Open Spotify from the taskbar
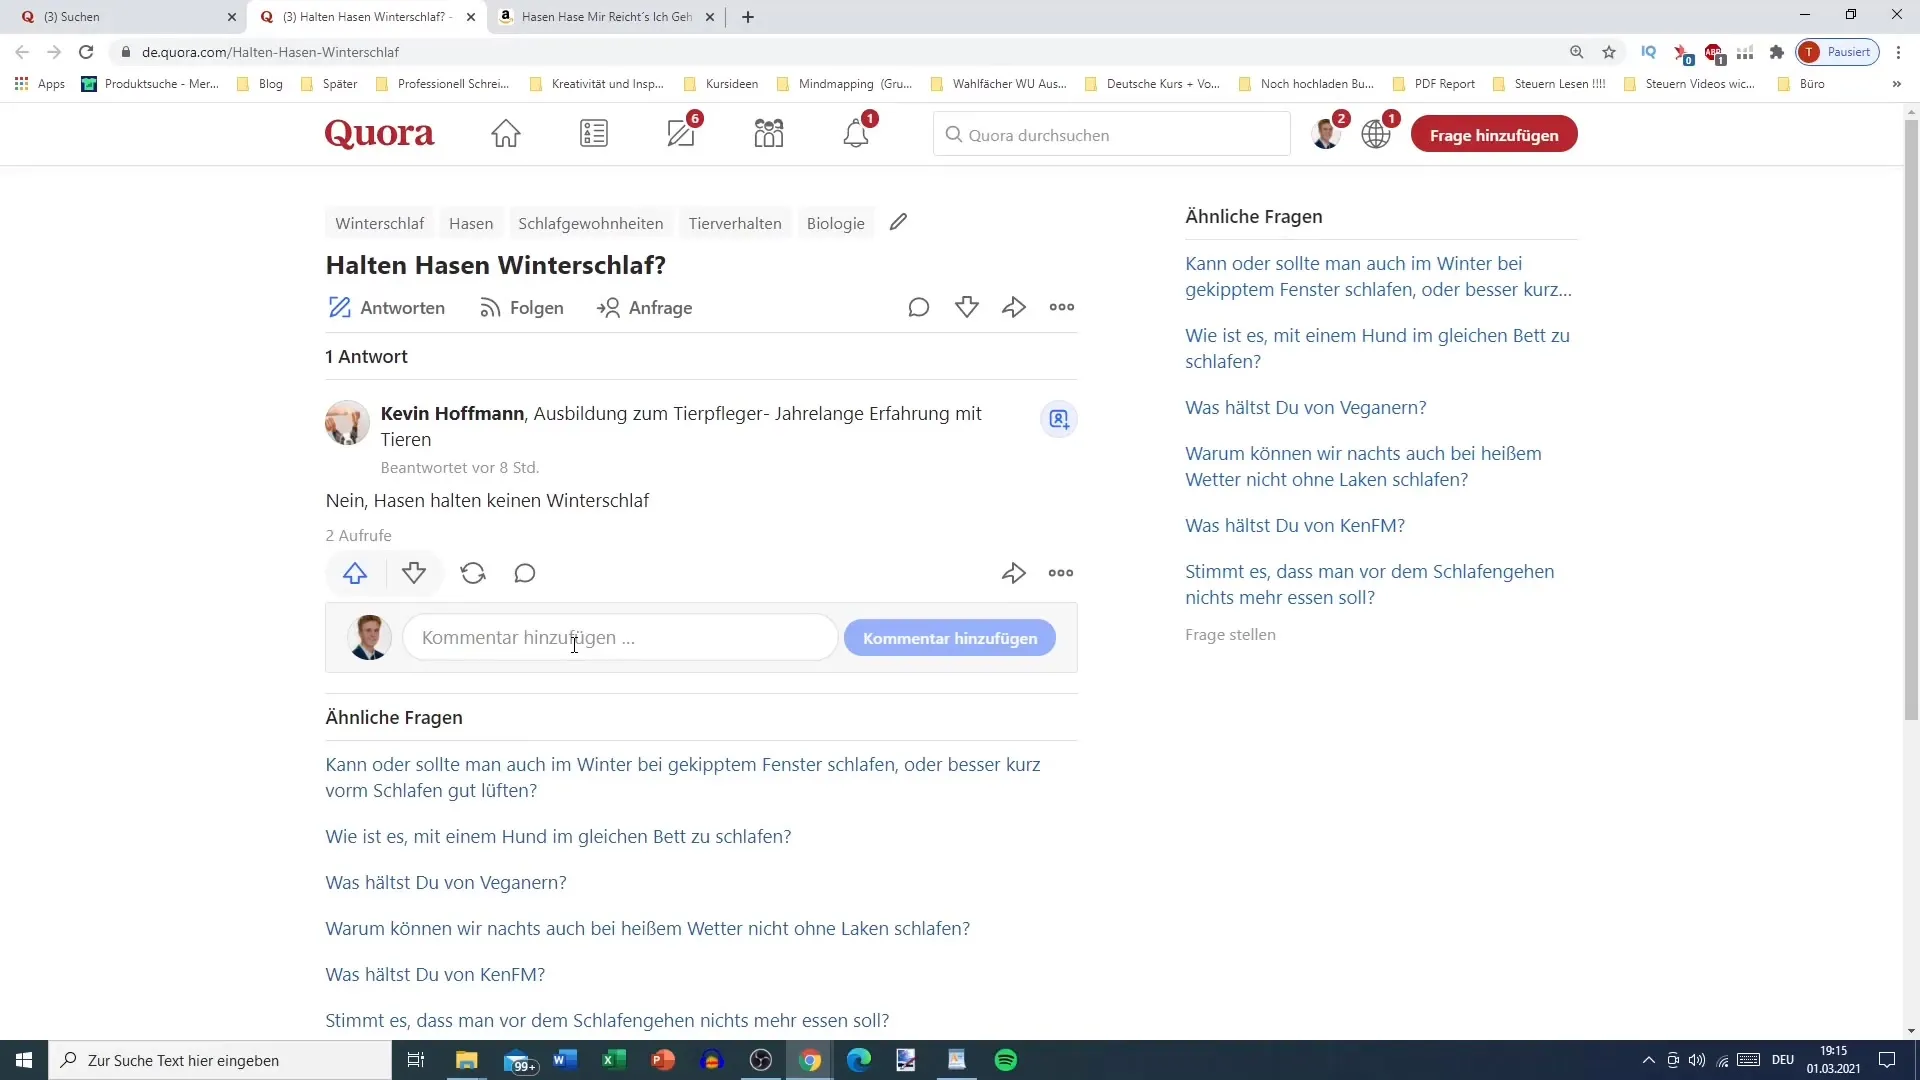Screen dimensions: 1920x1080 coord(1006,1060)
